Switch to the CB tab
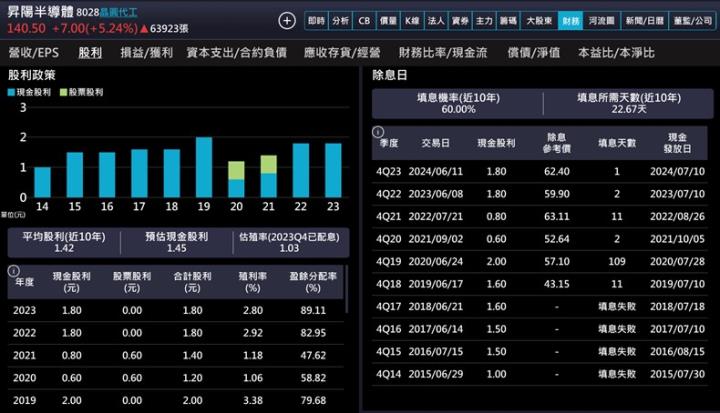This screenshot has width=720, height=413. (x=364, y=21)
